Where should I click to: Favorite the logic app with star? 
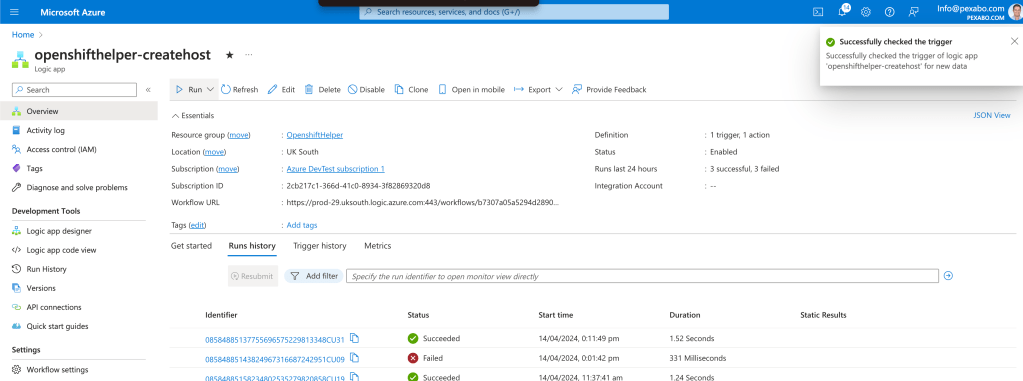(x=230, y=55)
